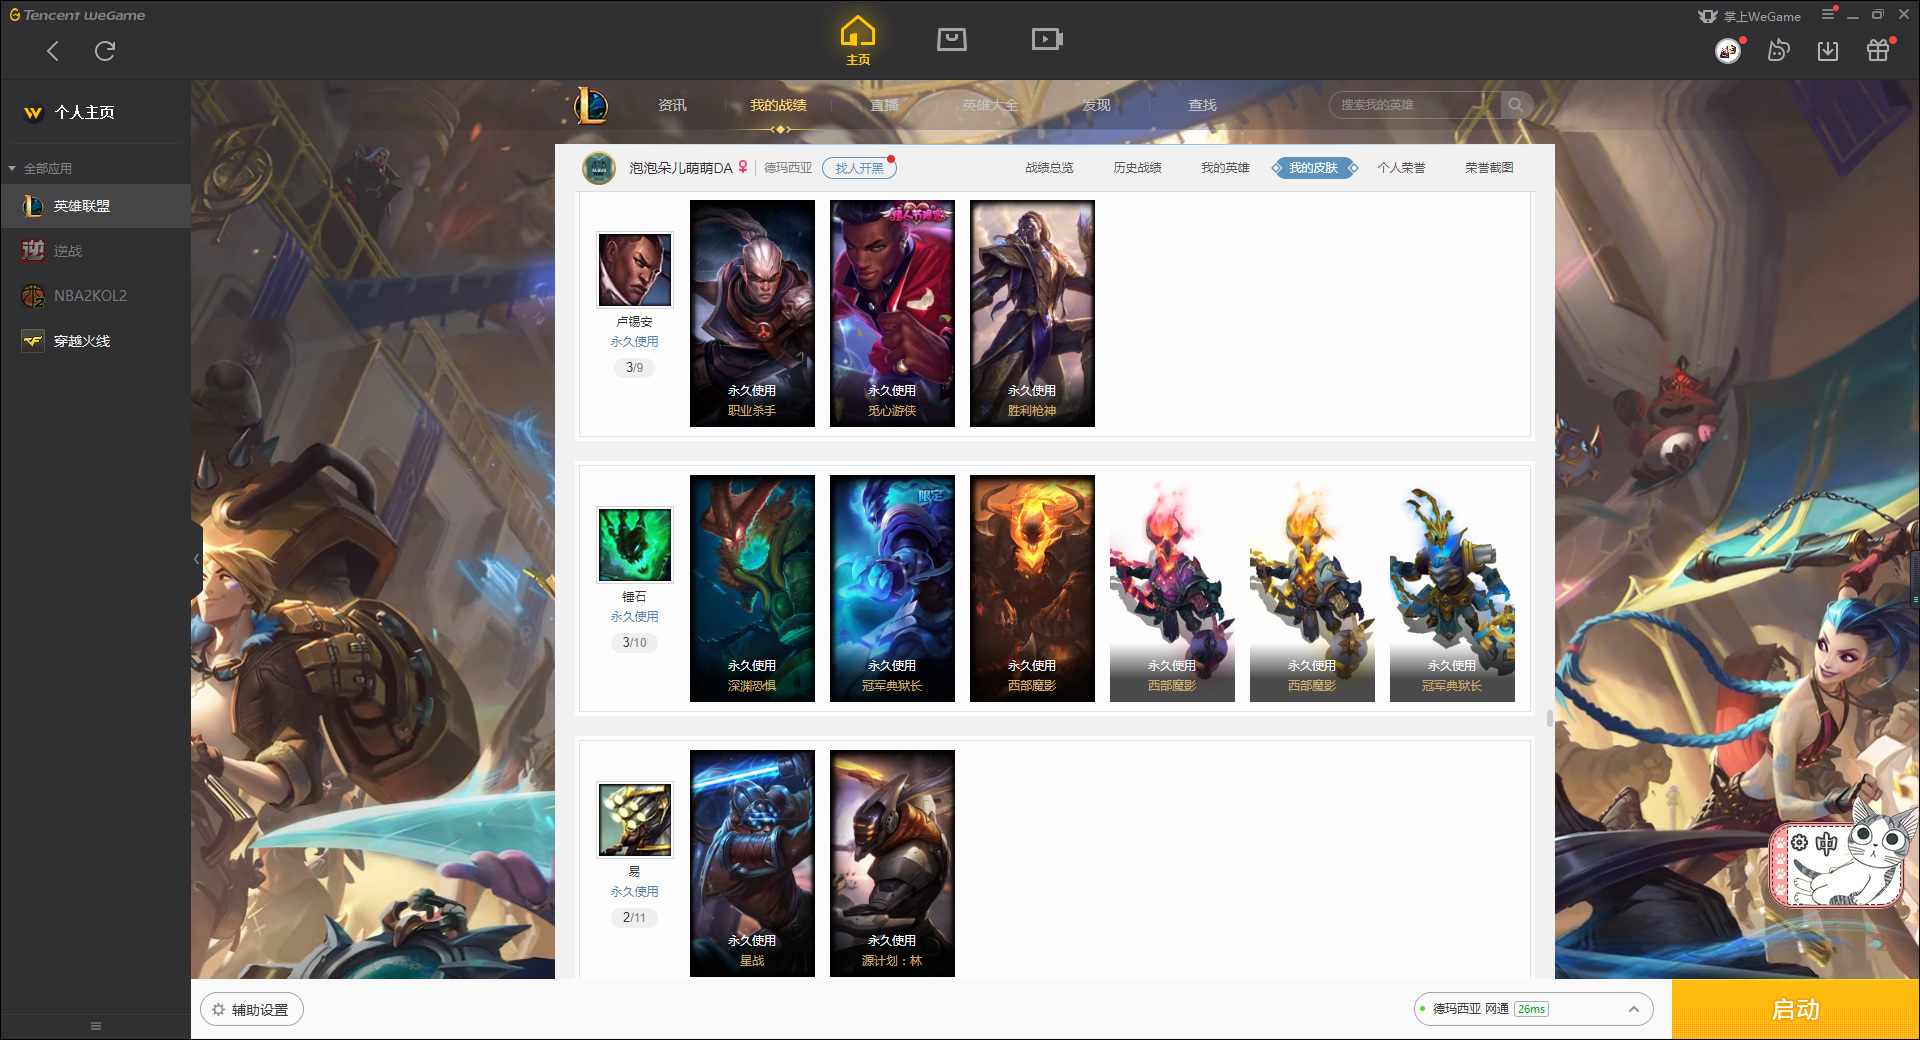
Task: Click the 2/11 skin count badge
Action: pyautogui.click(x=635, y=917)
